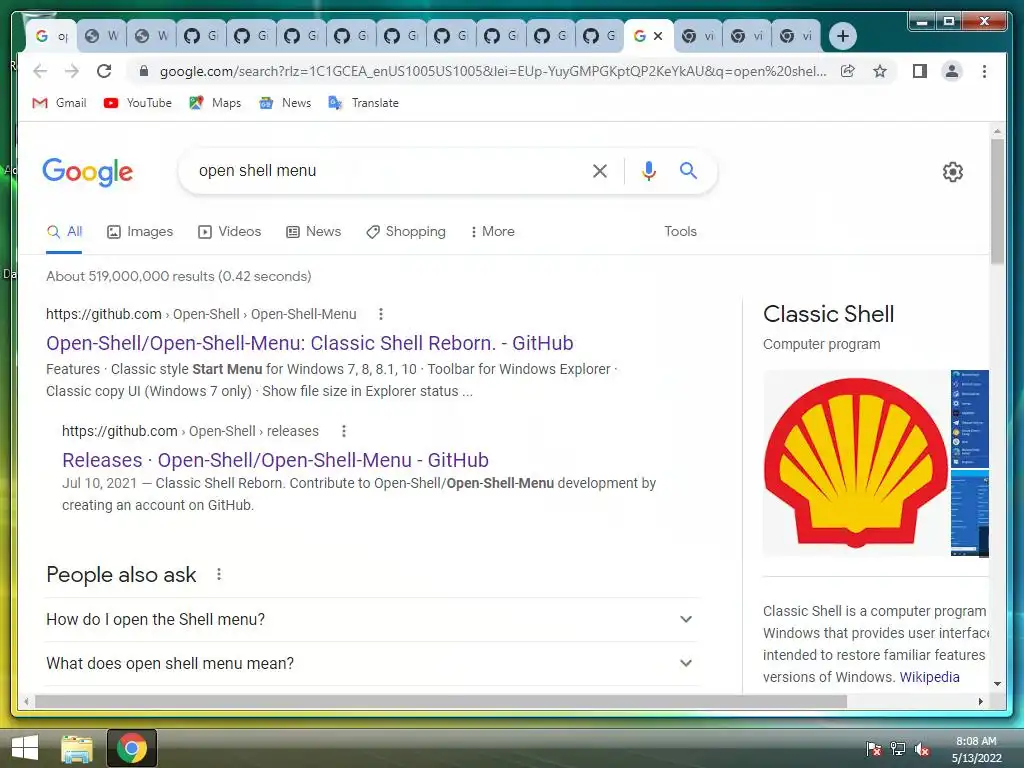Reload the current page
Image resolution: width=1024 pixels, height=768 pixels.
pos(104,71)
